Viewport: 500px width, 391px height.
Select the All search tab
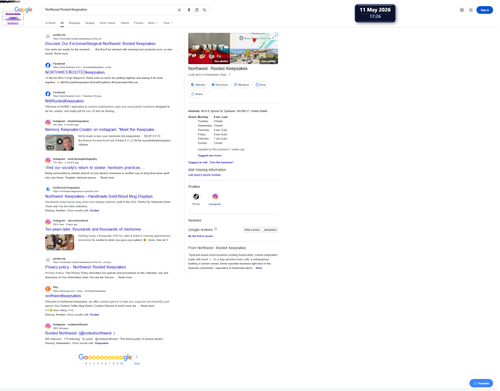click(62, 23)
